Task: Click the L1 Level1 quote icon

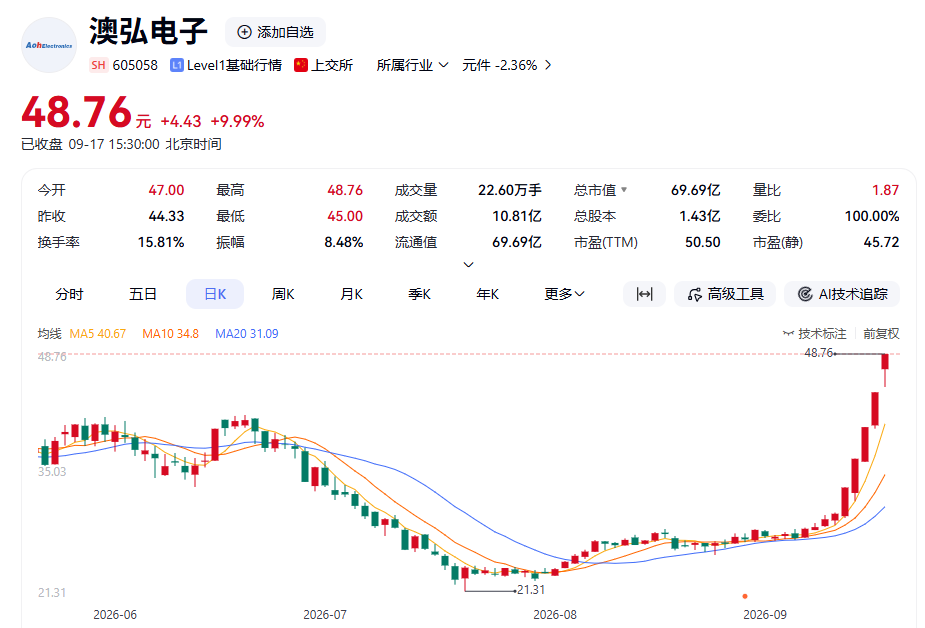Action: point(176,65)
